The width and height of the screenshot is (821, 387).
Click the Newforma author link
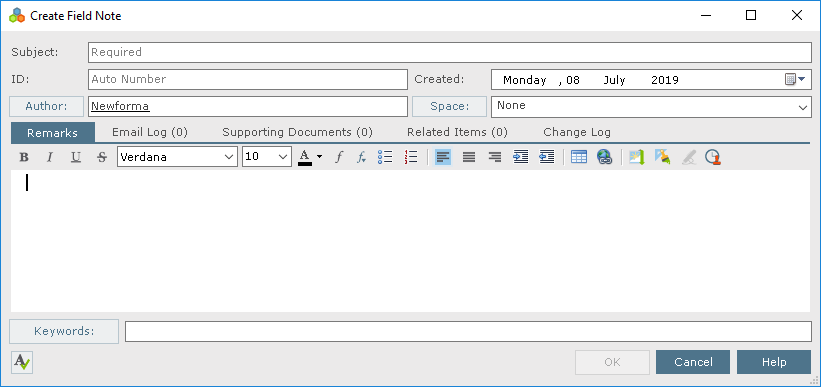[x=120, y=106]
